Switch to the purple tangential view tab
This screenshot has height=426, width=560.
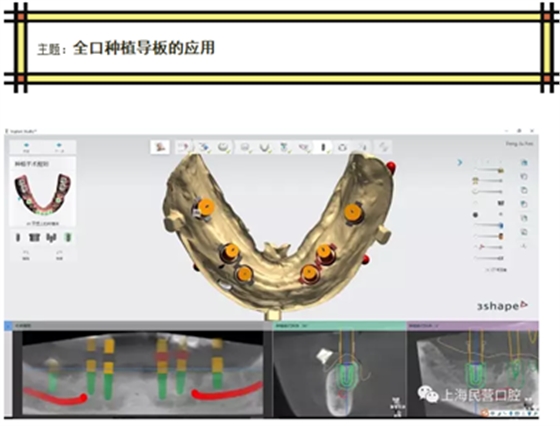click(472, 326)
